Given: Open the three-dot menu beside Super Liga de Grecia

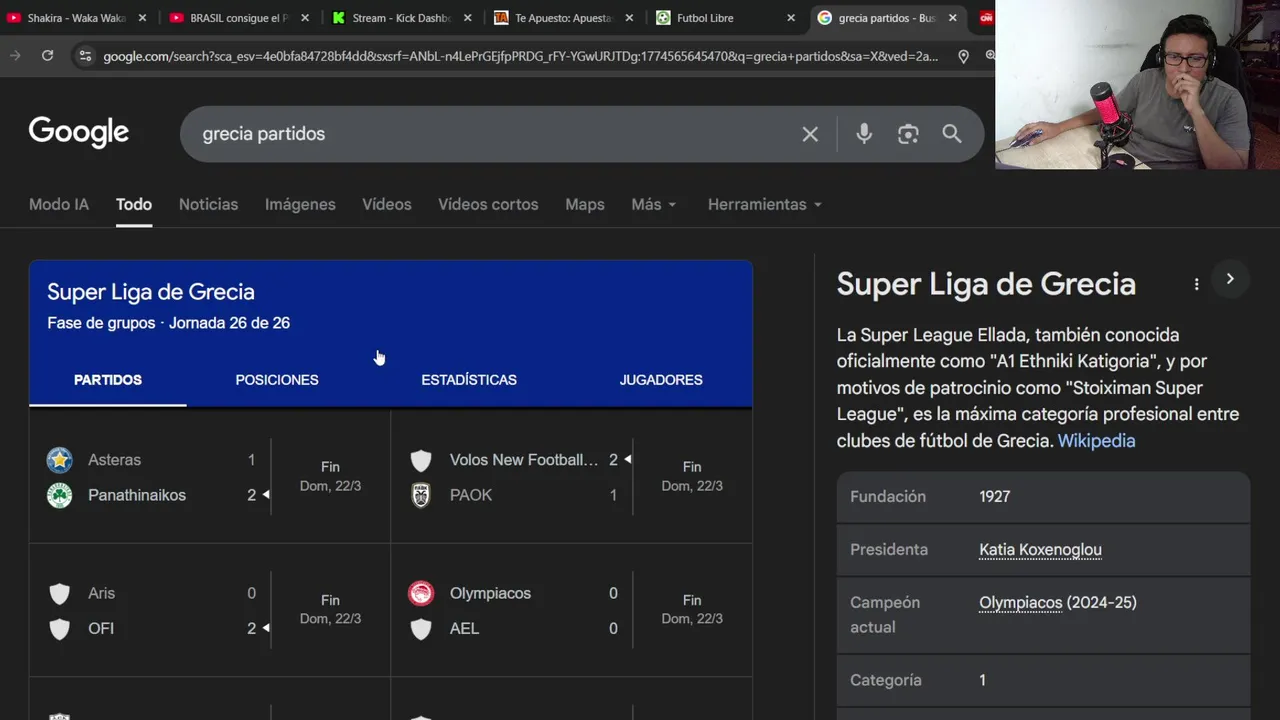Looking at the screenshot, I should tap(1196, 284).
